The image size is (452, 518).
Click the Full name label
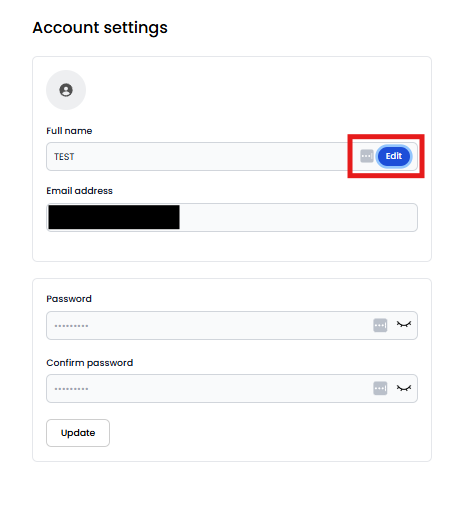point(69,131)
